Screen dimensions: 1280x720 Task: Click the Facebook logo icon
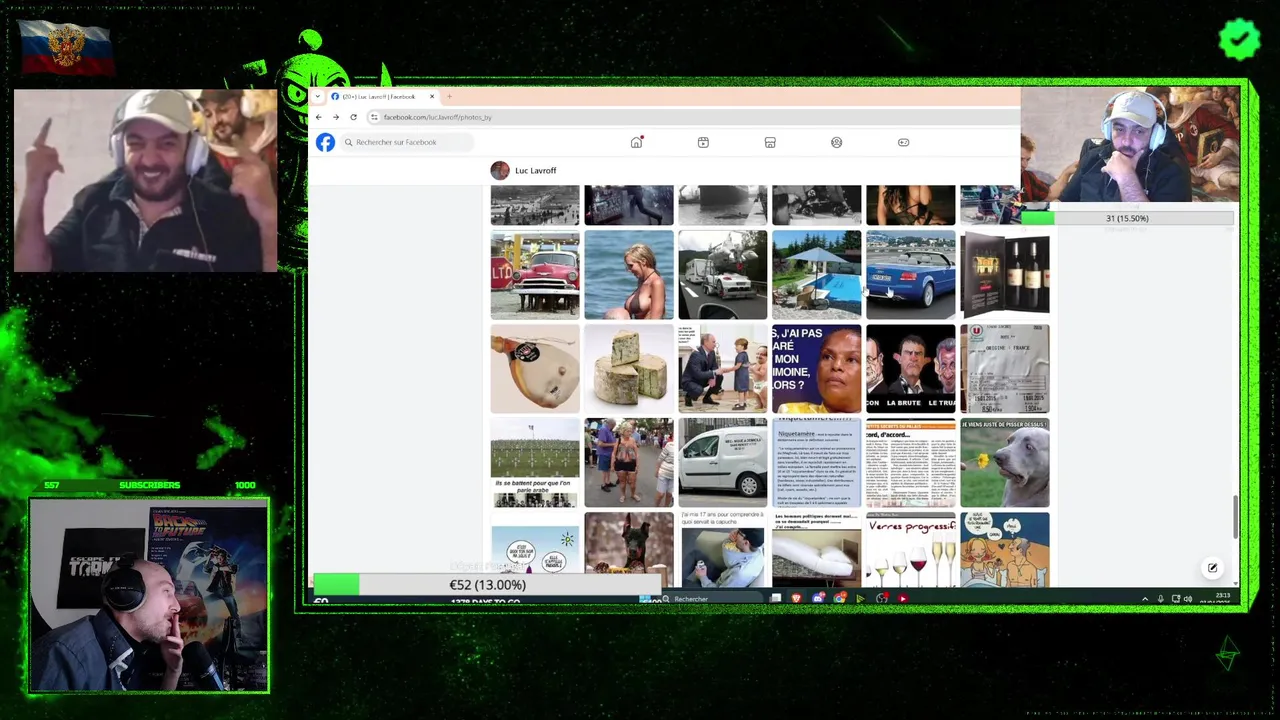(325, 142)
